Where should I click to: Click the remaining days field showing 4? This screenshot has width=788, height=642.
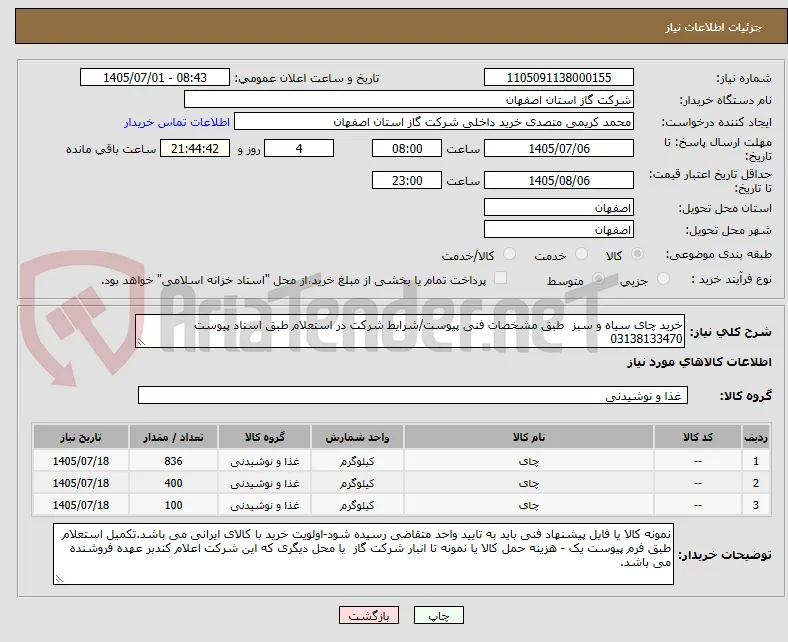tap(299, 148)
